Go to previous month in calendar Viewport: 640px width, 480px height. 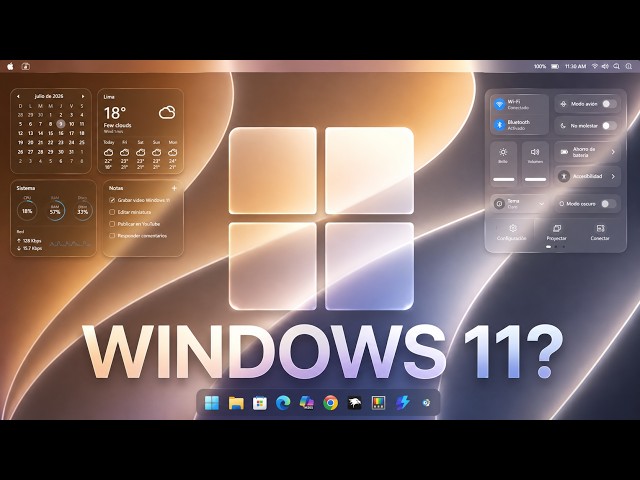coord(18,96)
